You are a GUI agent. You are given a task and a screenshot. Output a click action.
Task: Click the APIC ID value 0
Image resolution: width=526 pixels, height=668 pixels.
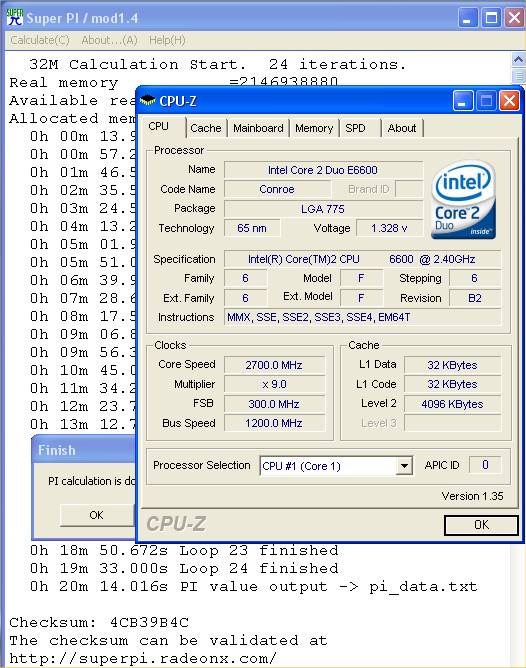tap(485, 465)
